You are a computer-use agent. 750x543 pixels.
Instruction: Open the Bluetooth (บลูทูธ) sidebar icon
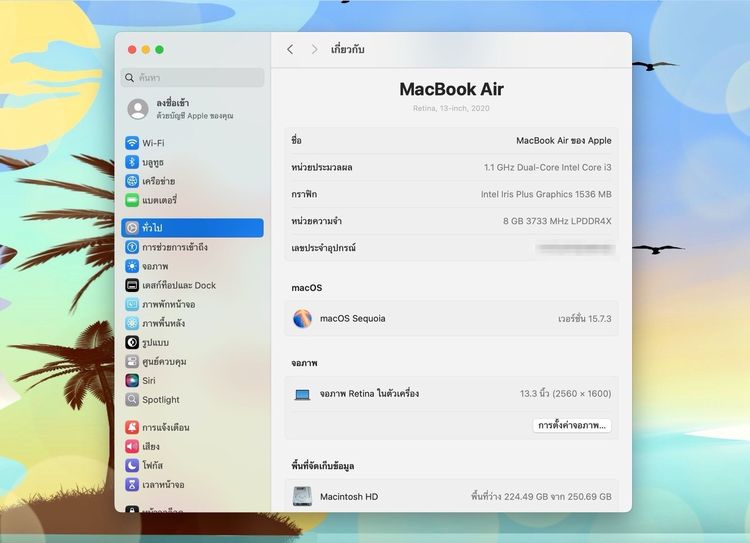click(132, 162)
